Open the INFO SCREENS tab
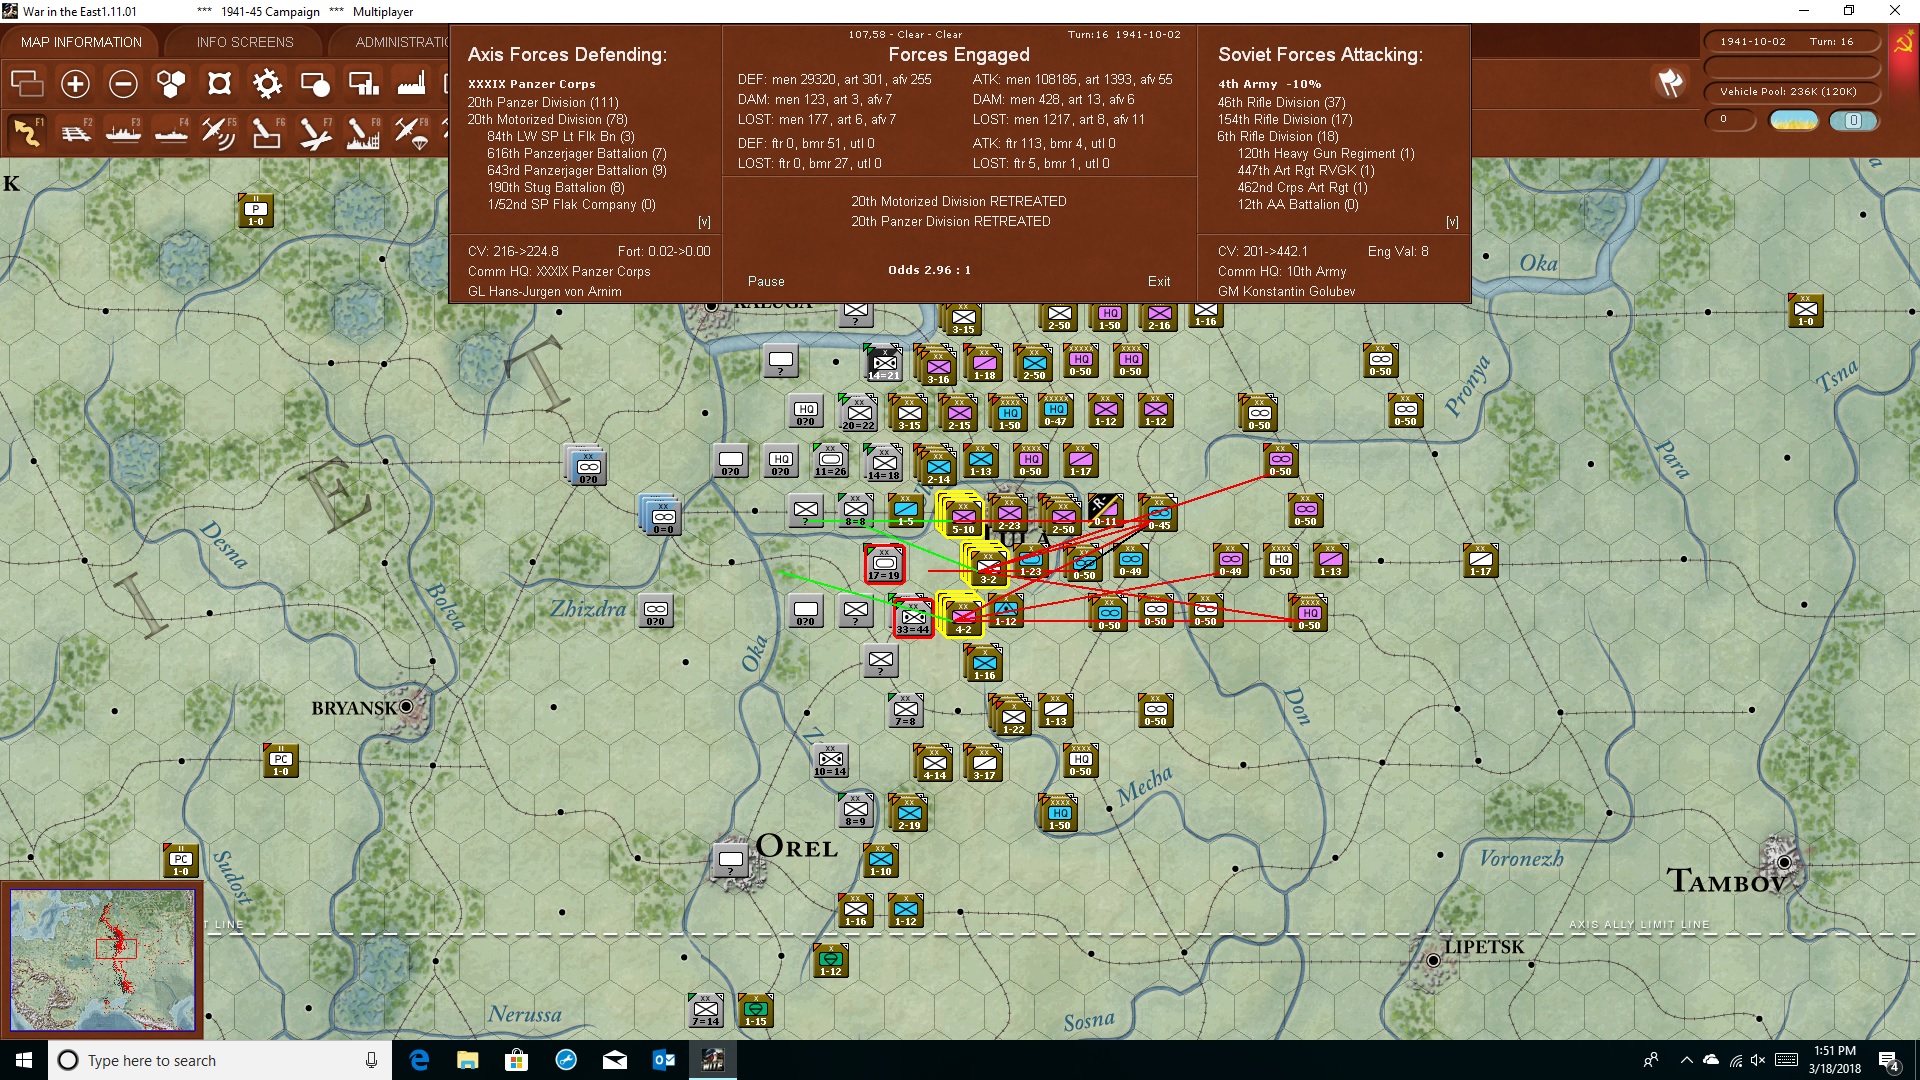 (245, 42)
